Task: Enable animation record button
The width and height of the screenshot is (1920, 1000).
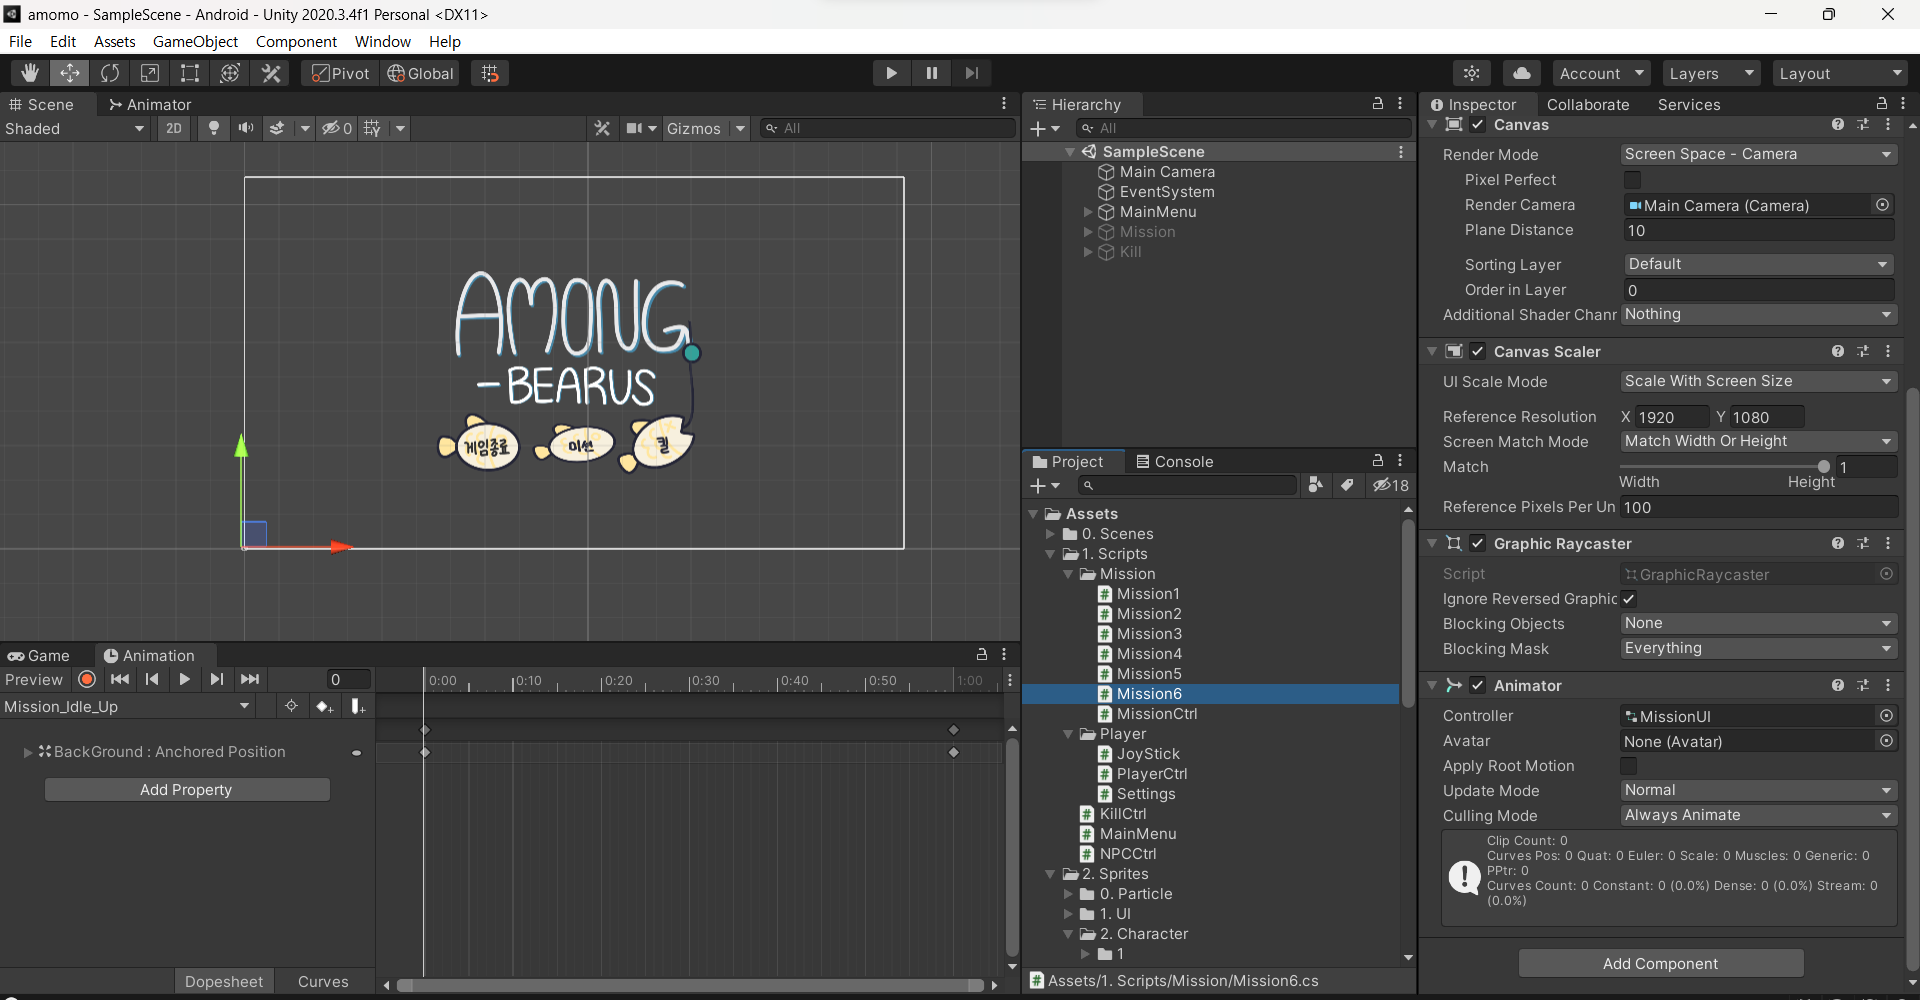Action: (87, 679)
